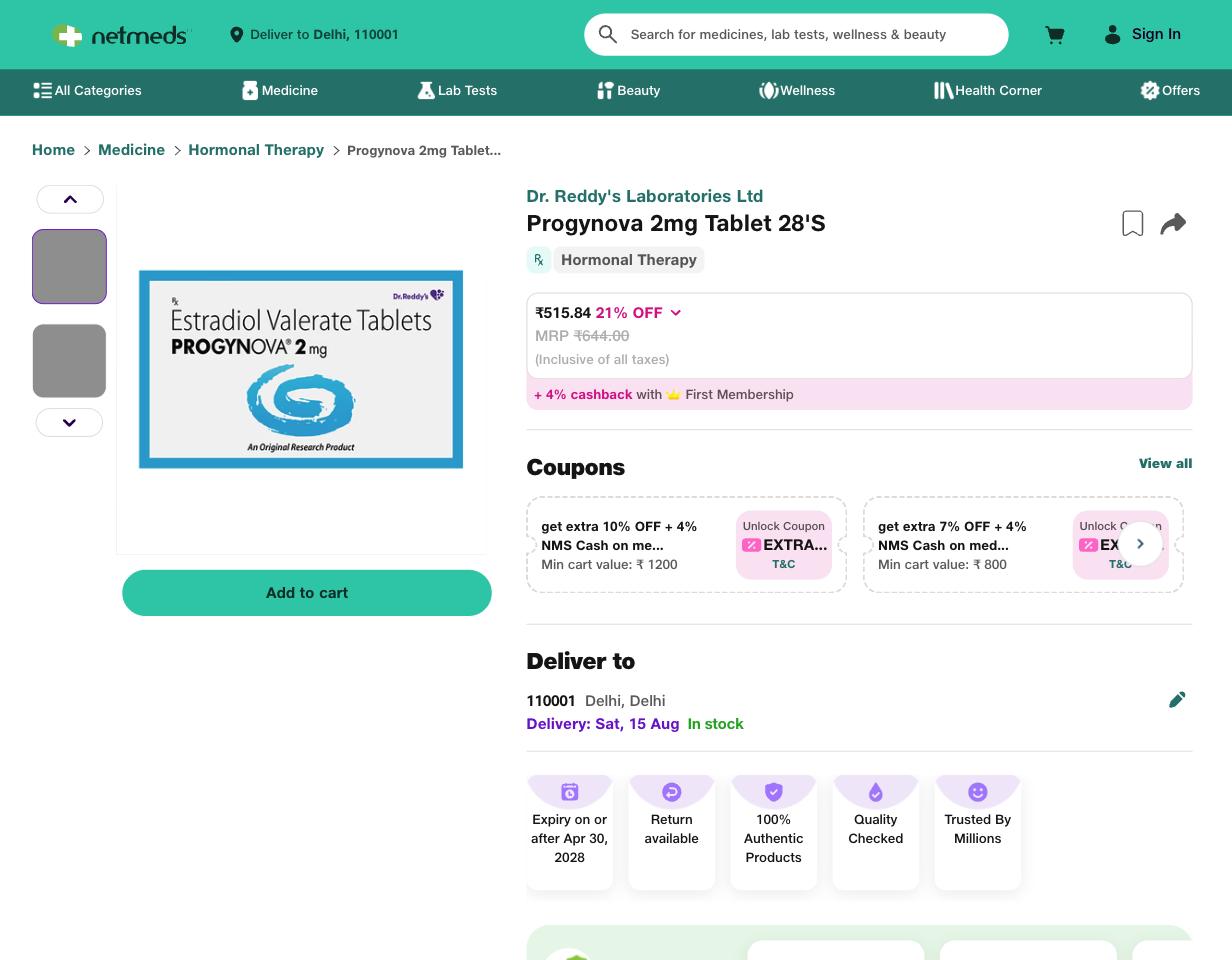Click the authentic products shield icon
This screenshot has height=960, width=1232.
point(773,792)
